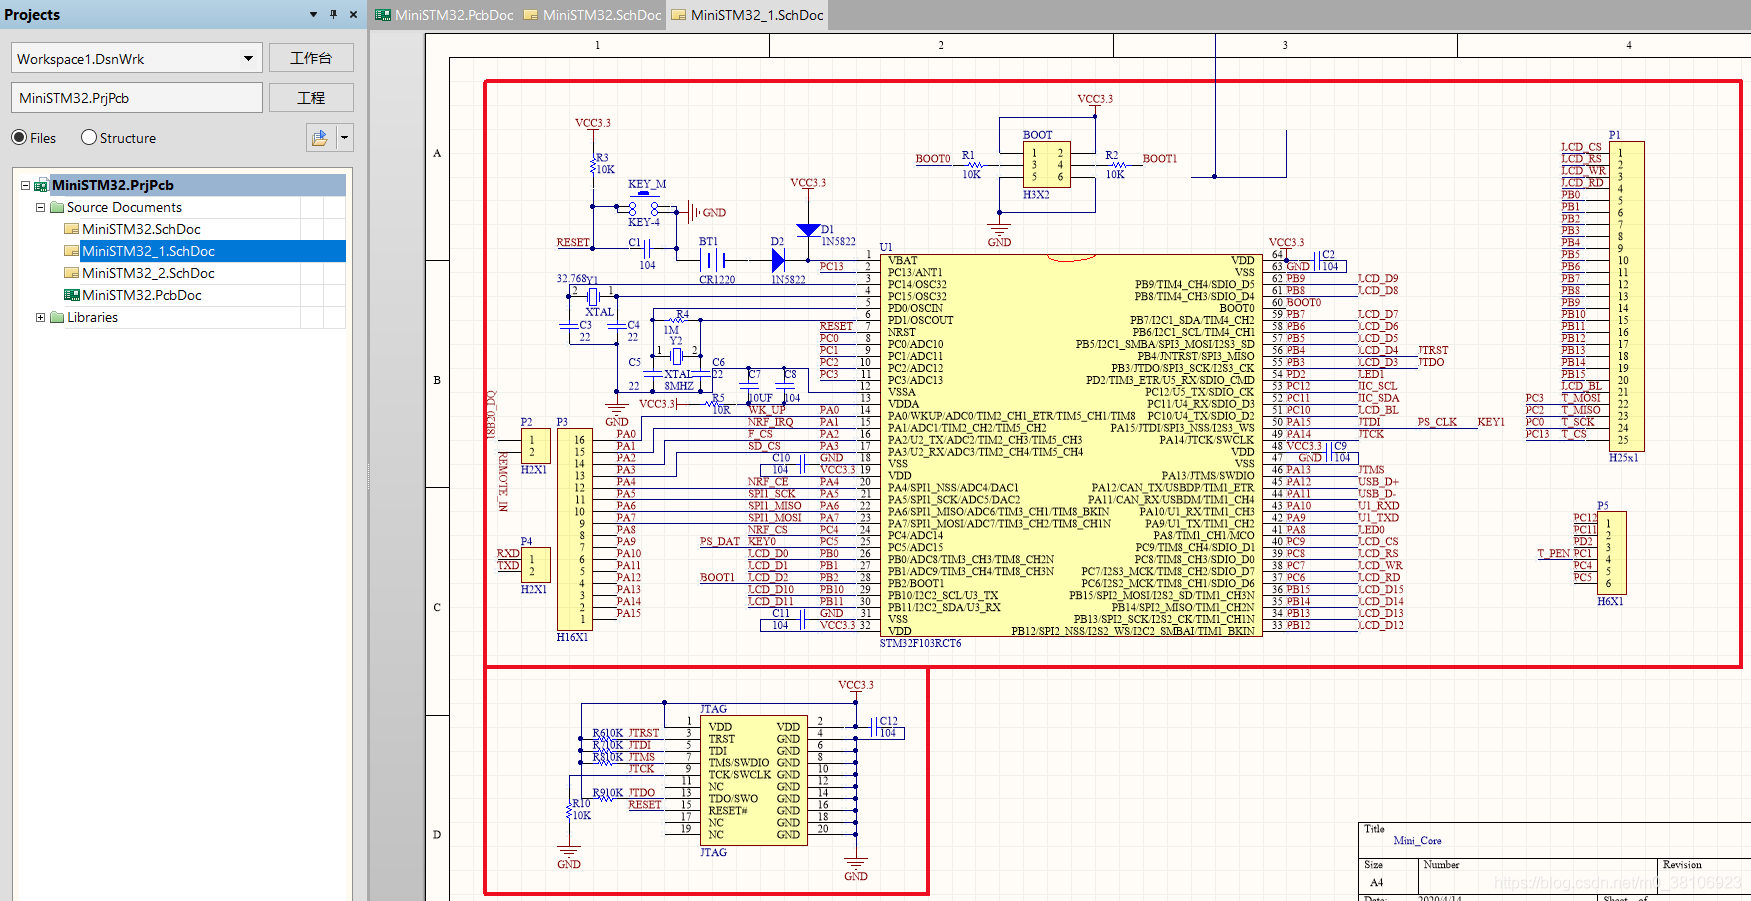Click the MiniSTM32.PrjPcb text field
The width and height of the screenshot is (1751, 901).
[x=136, y=97]
